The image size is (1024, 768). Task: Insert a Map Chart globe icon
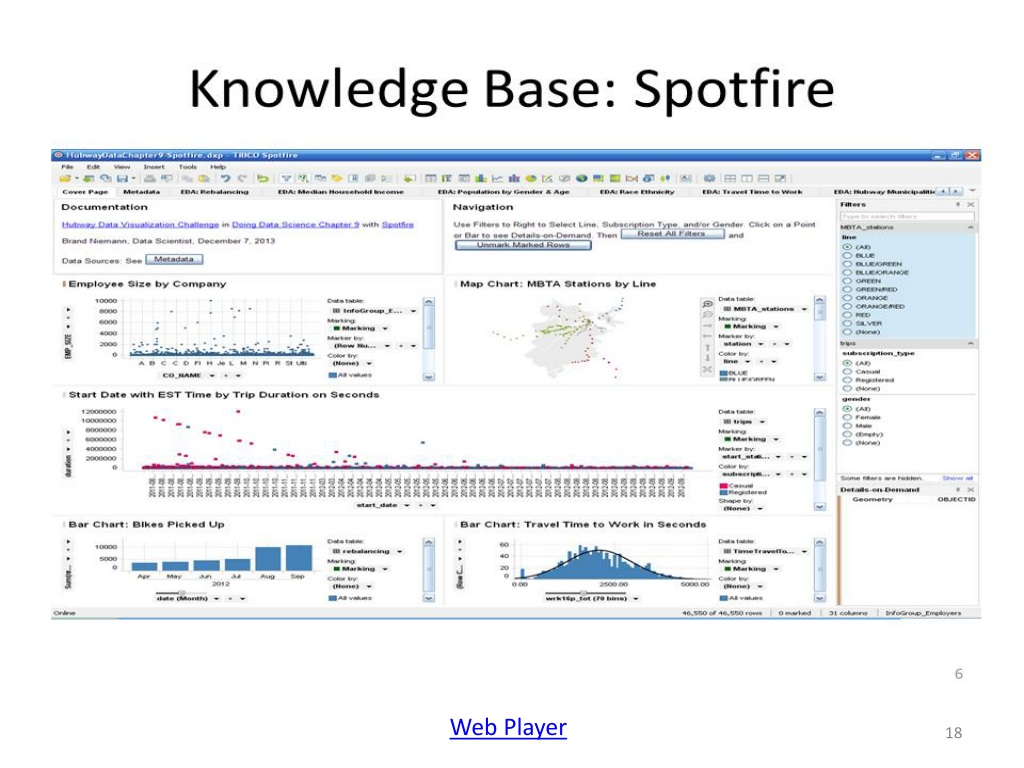coord(581,178)
